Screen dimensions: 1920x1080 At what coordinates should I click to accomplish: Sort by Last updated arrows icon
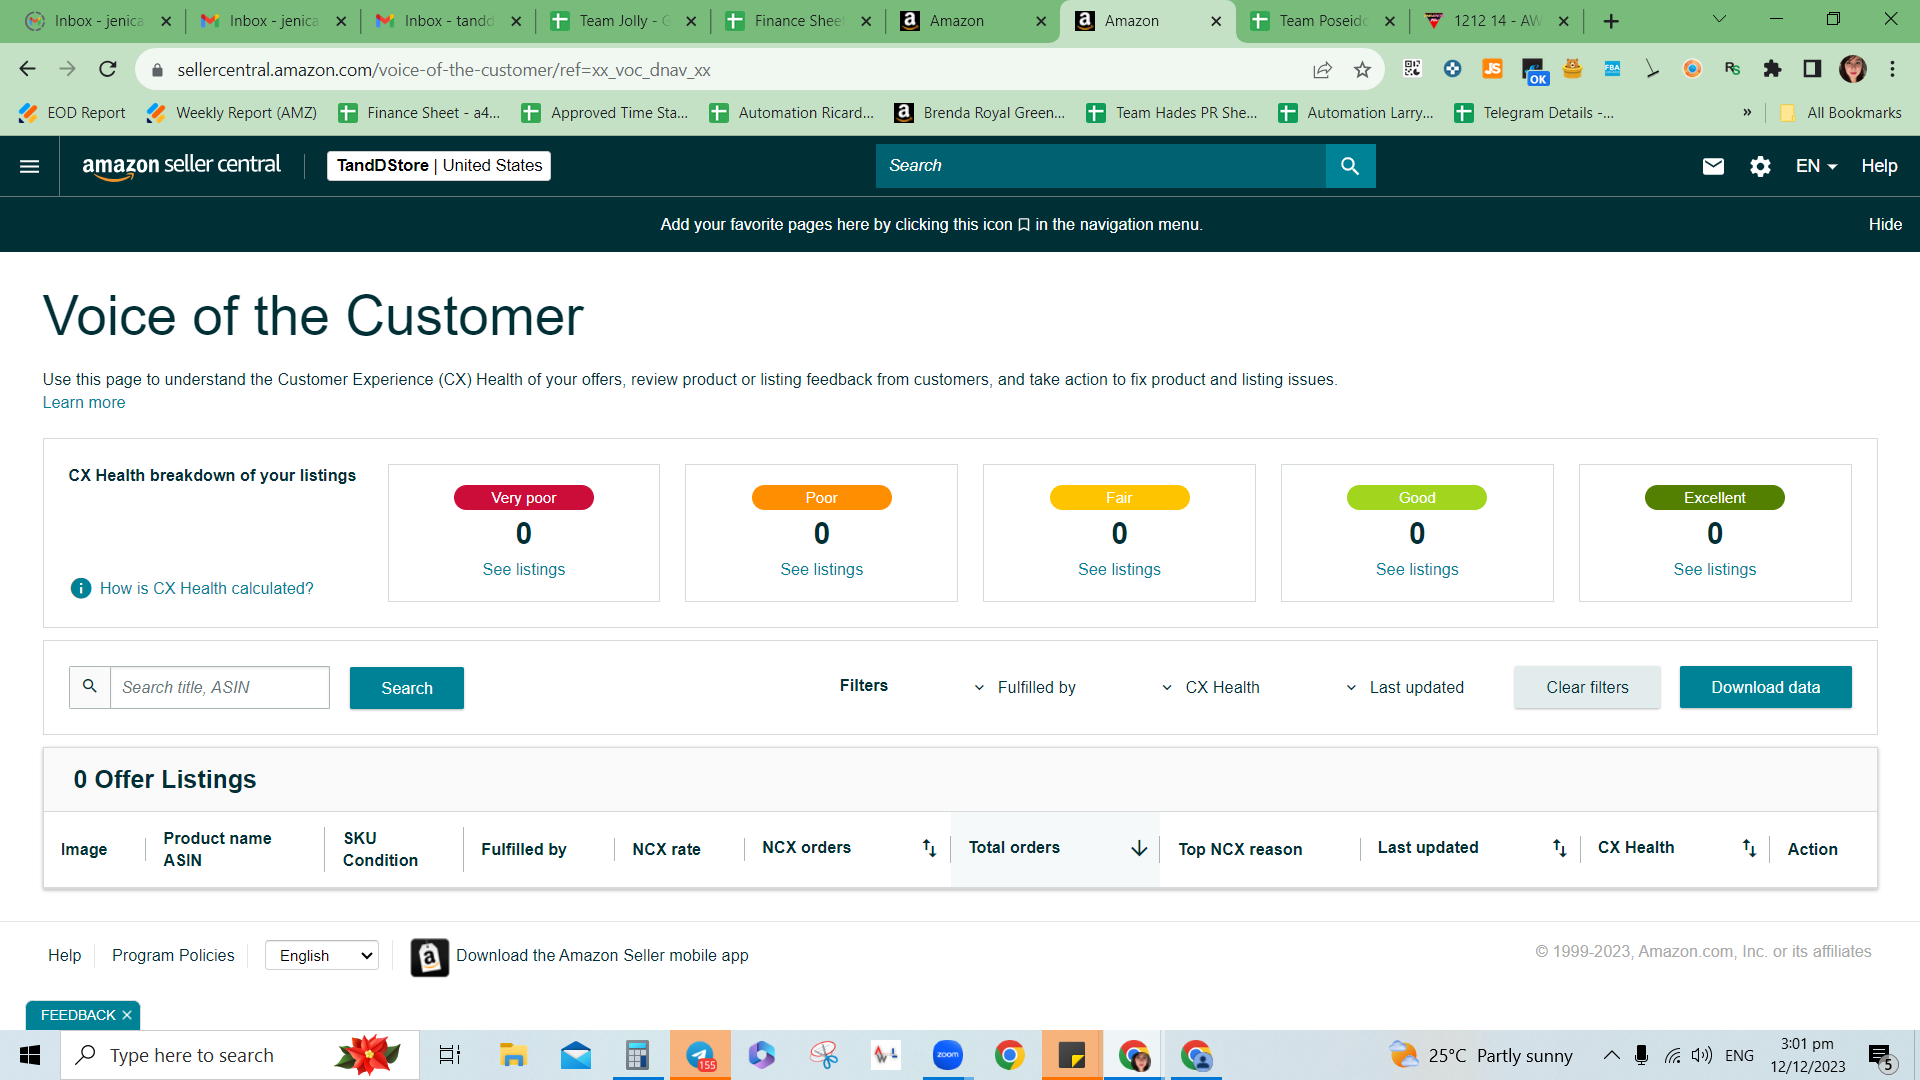tap(1559, 848)
